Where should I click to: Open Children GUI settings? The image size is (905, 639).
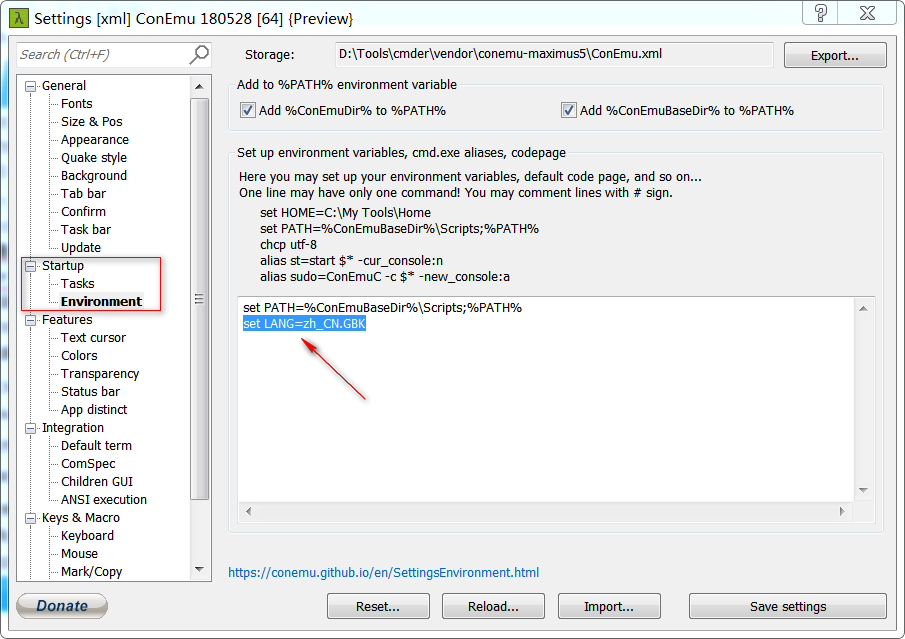click(x=96, y=481)
